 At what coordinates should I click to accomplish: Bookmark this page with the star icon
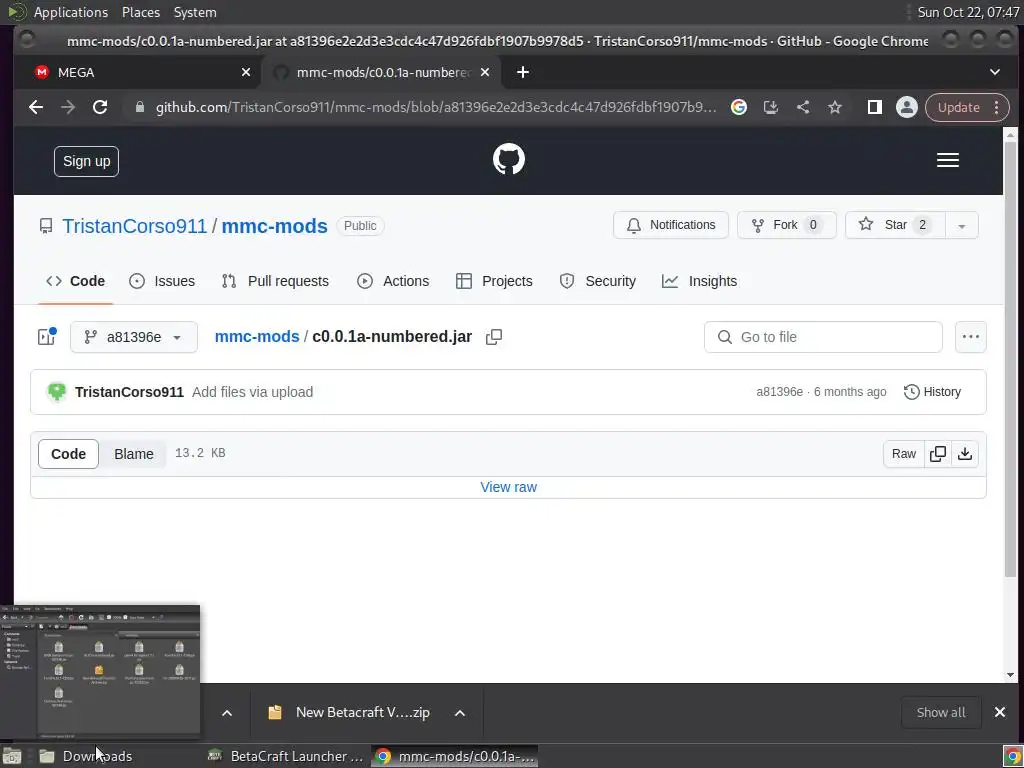(835, 107)
